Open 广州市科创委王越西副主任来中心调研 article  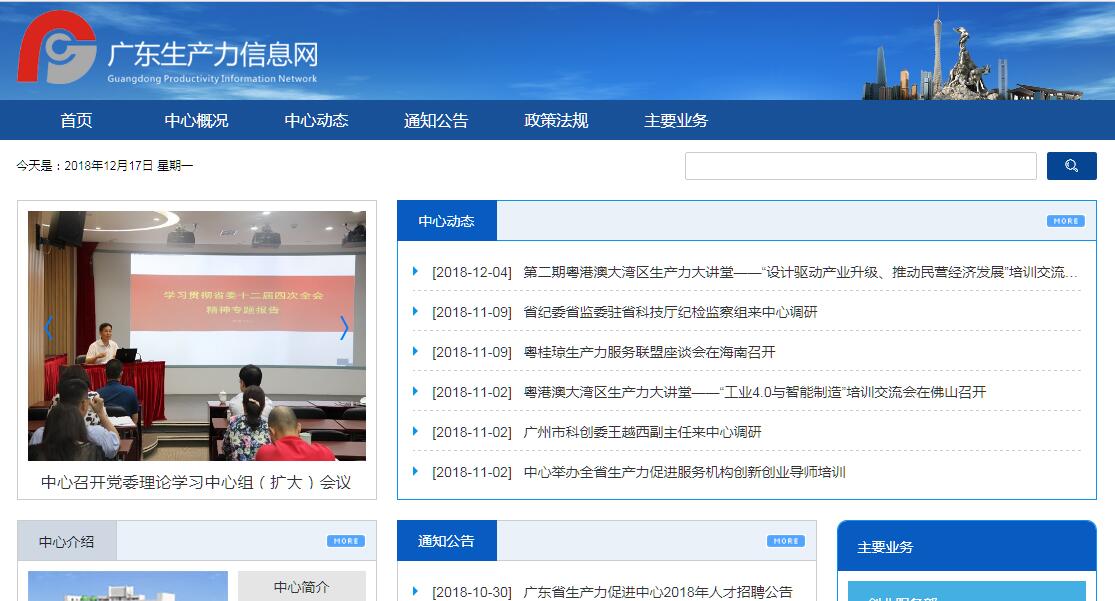point(642,432)
